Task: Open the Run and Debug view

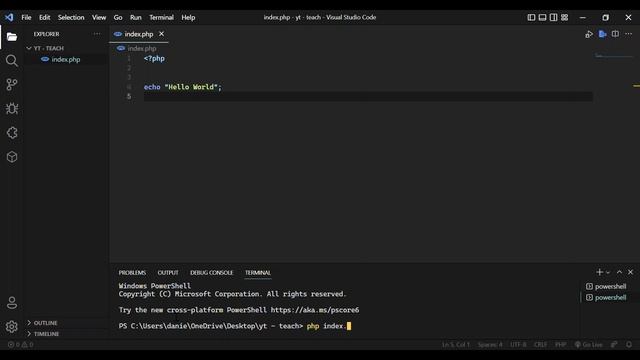Action: click(12, 109)
